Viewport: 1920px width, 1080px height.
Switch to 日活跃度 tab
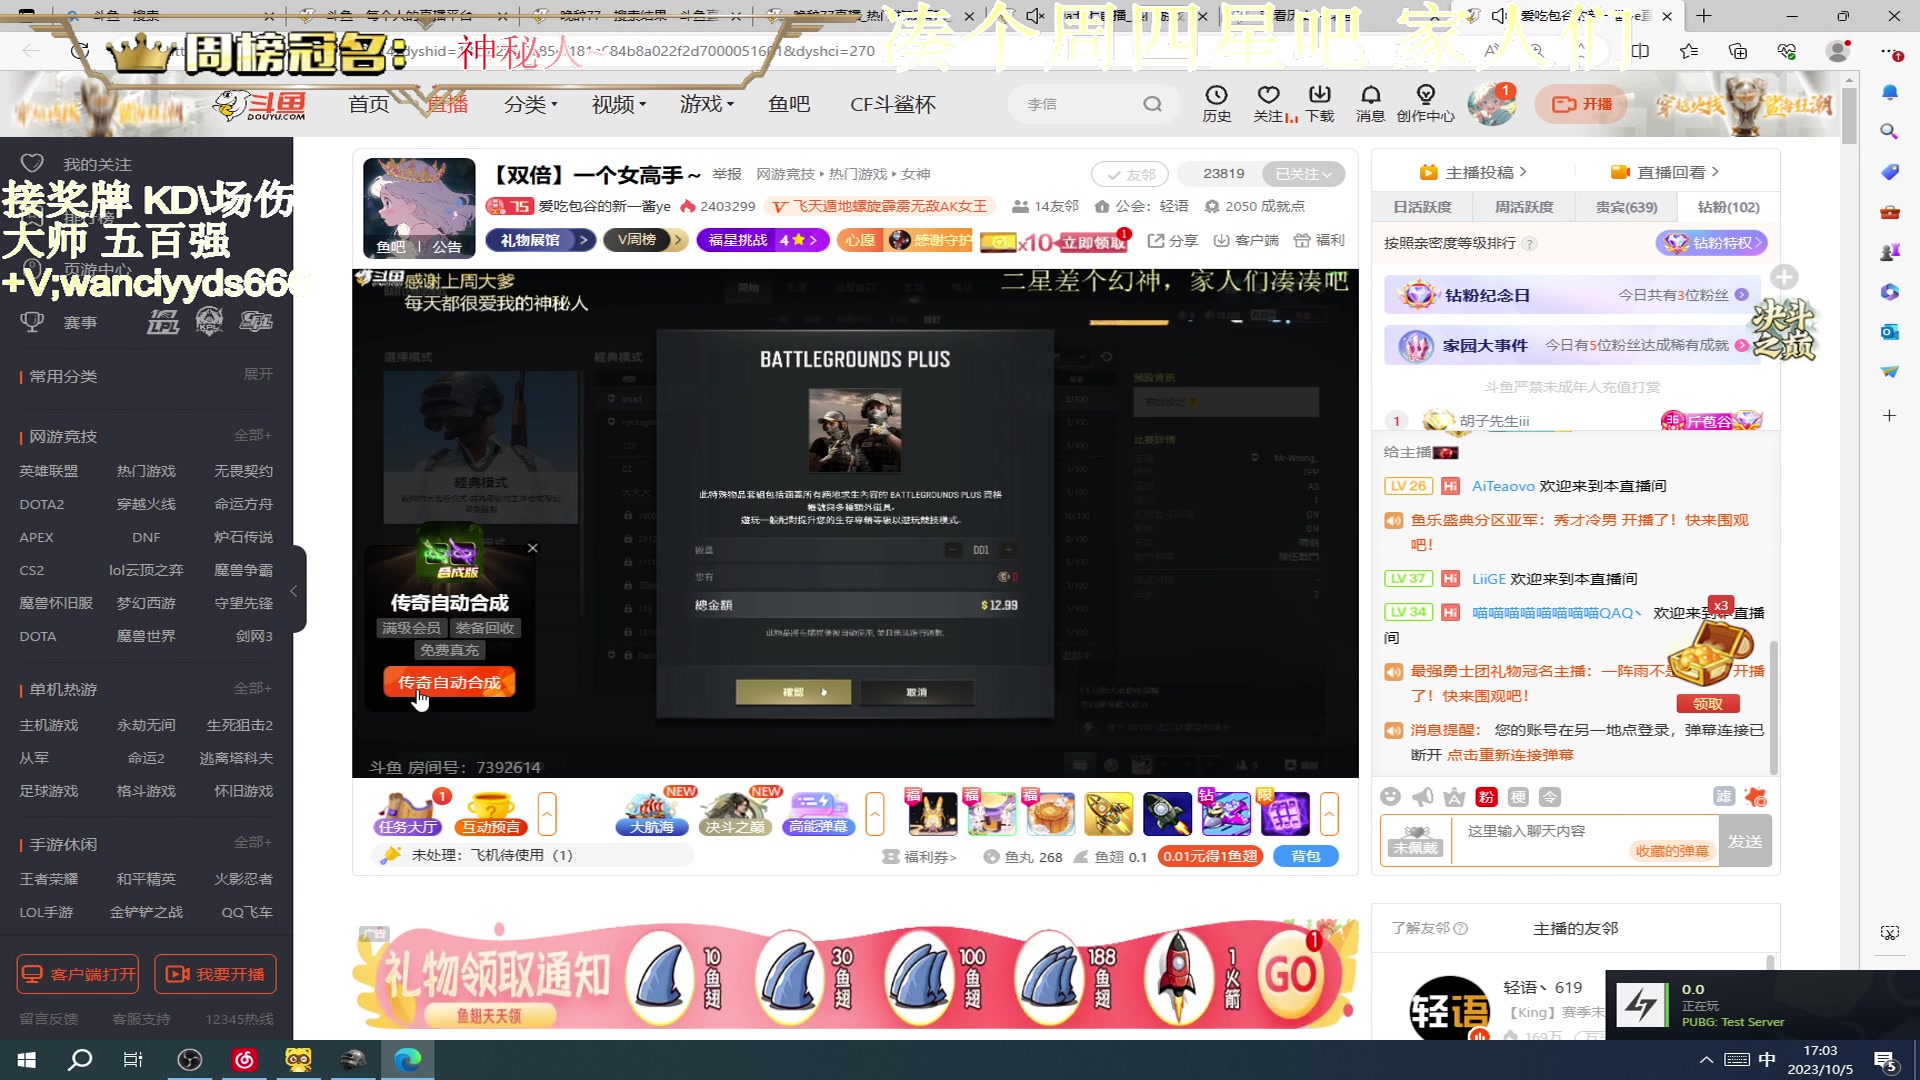pos(1422,207)
